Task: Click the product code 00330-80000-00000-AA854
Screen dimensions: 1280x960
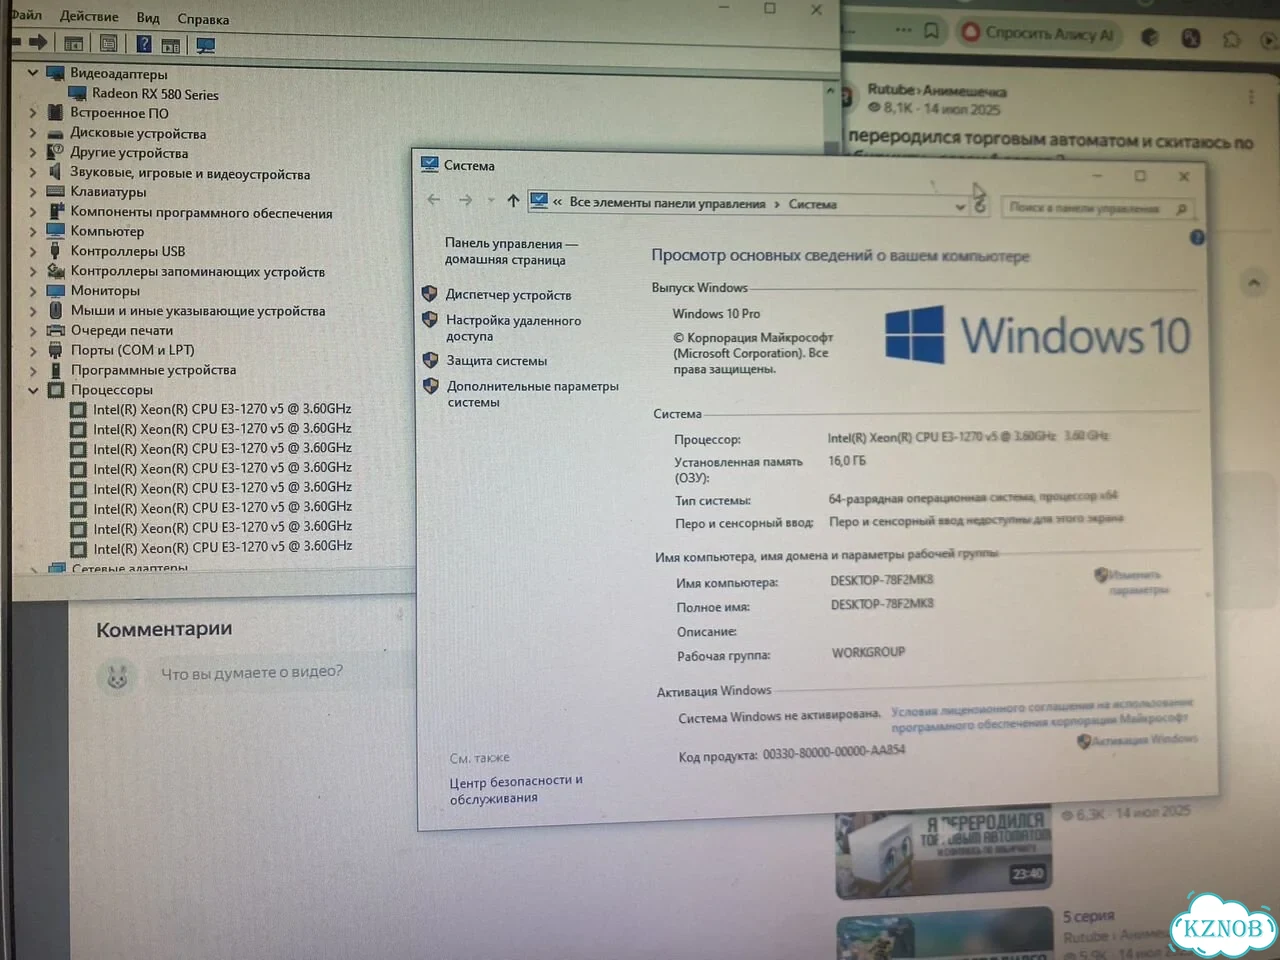Action: (834, 752)
